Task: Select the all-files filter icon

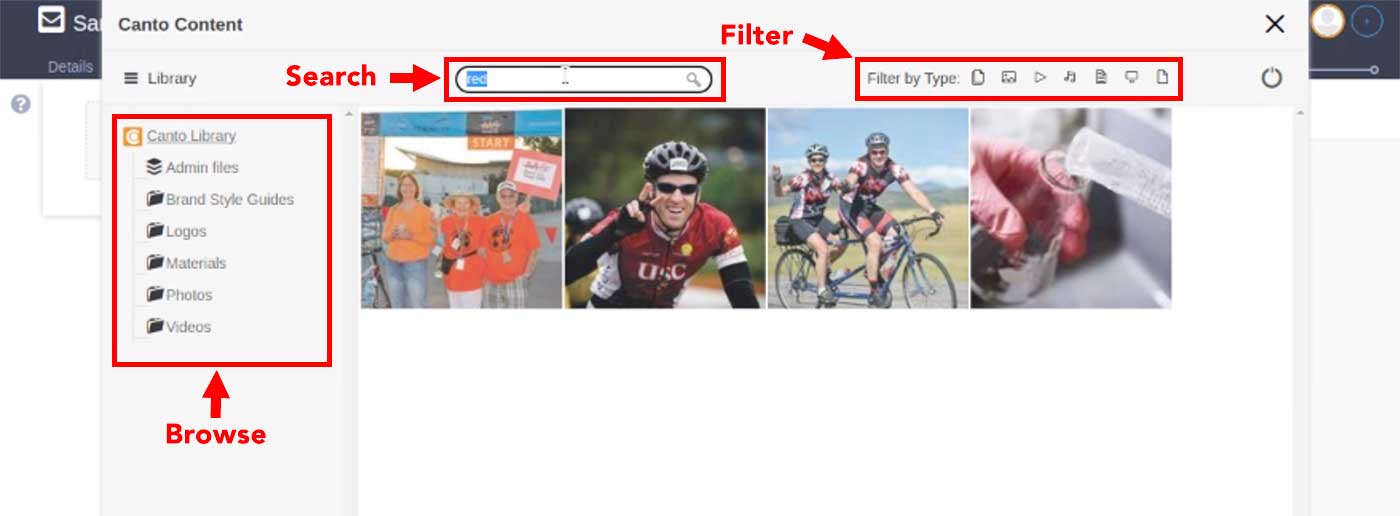Action: coord(978,77)
